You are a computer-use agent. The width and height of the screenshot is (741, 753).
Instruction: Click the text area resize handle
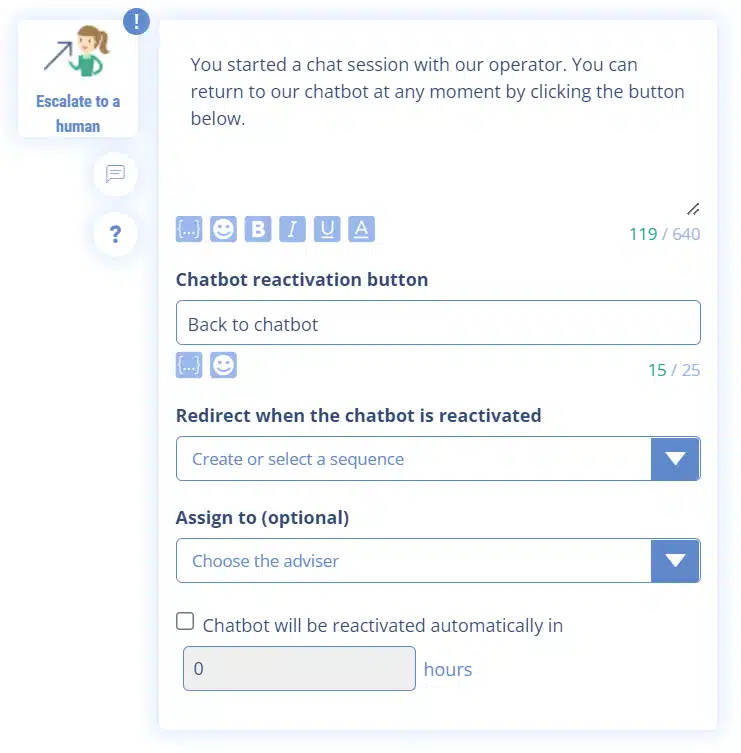pyautogui.click(x=693, y=209)
